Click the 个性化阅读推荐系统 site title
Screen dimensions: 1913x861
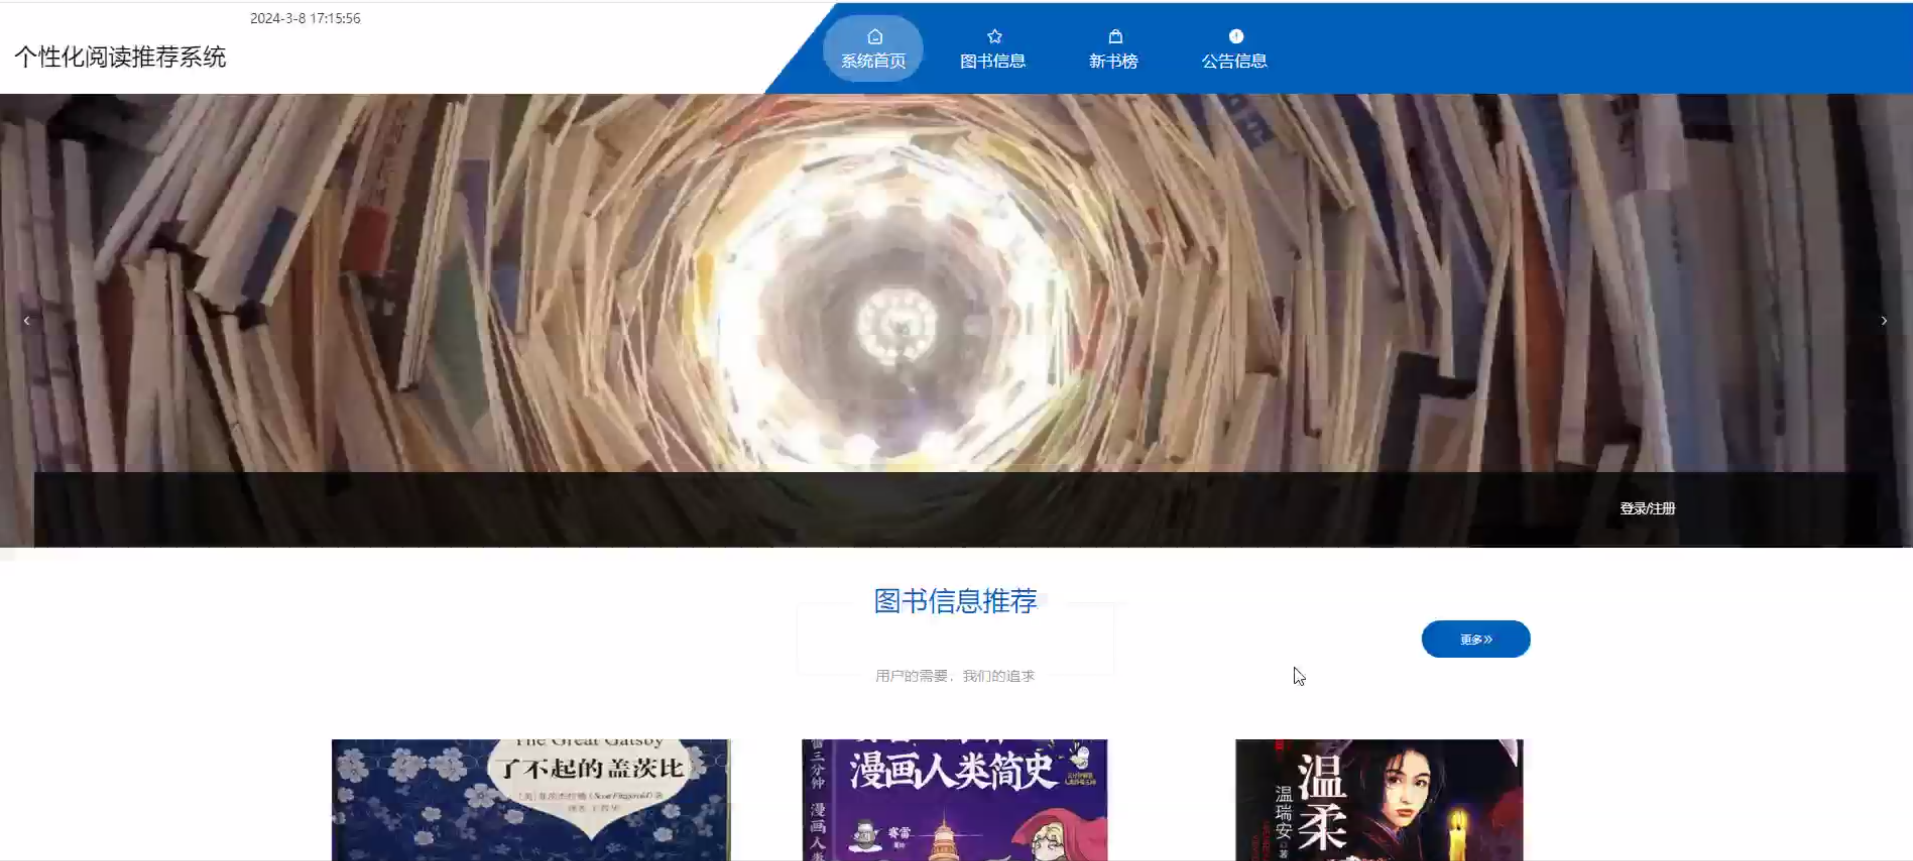click(120, 57)
